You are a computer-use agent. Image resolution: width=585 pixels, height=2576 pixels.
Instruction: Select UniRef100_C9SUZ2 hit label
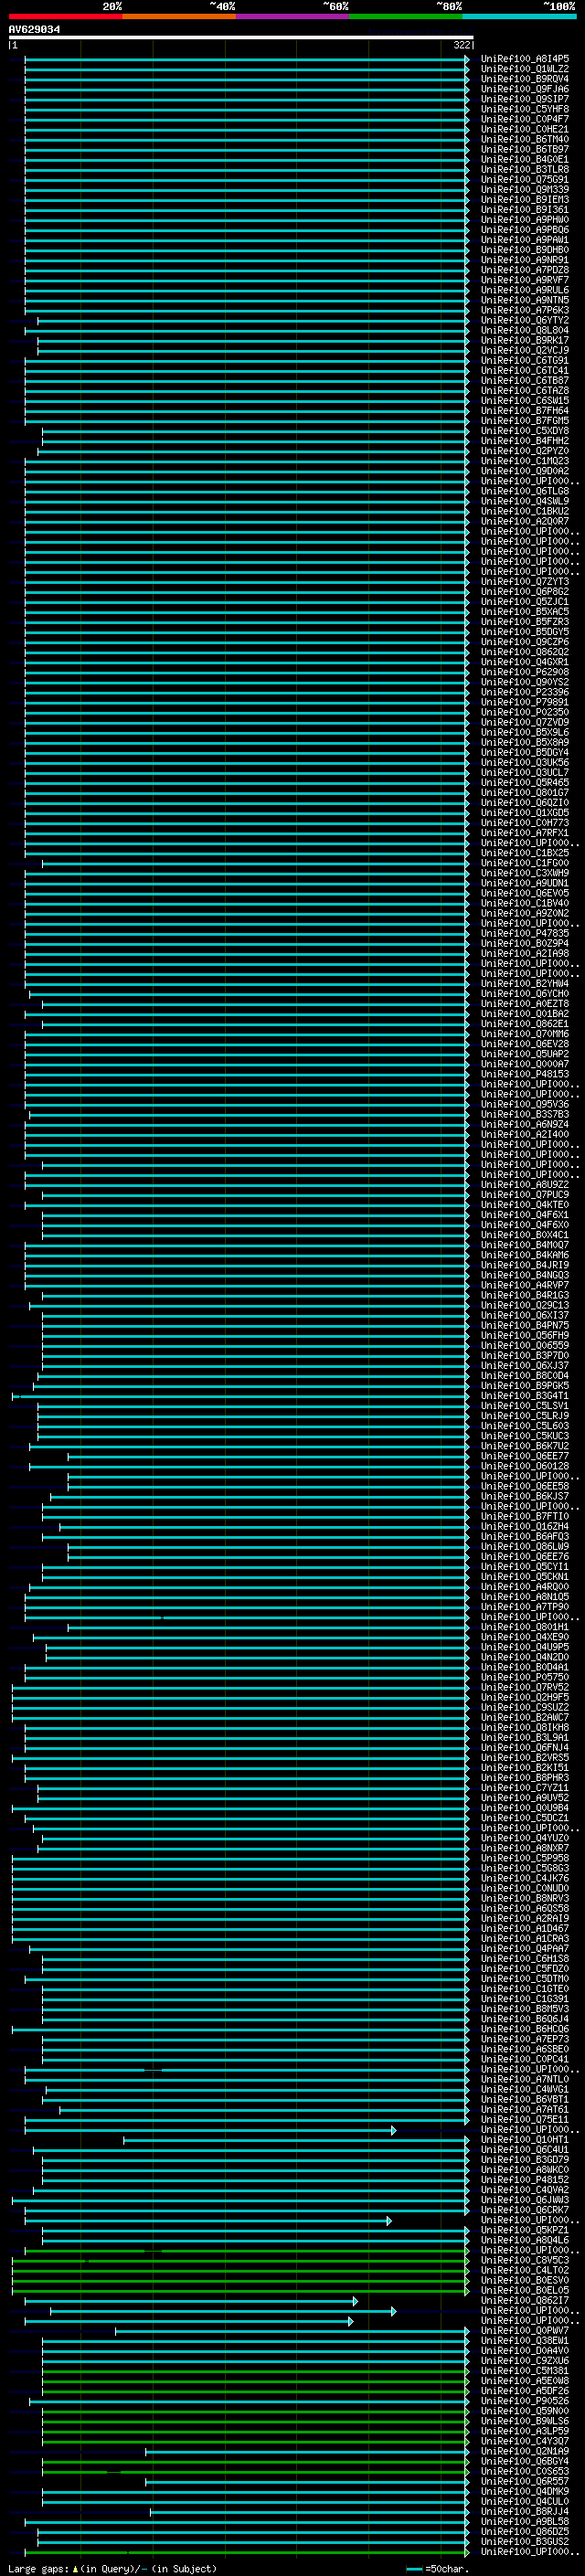click(525, 1707)
